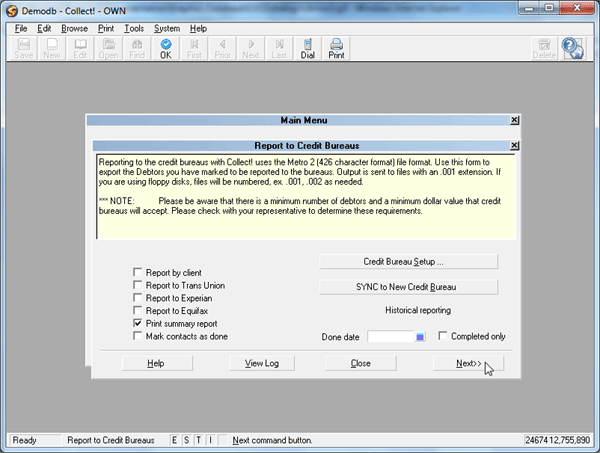Uncheck Print summary report
This screenshot has height=453, width=600.
click(x=137, y=323)
